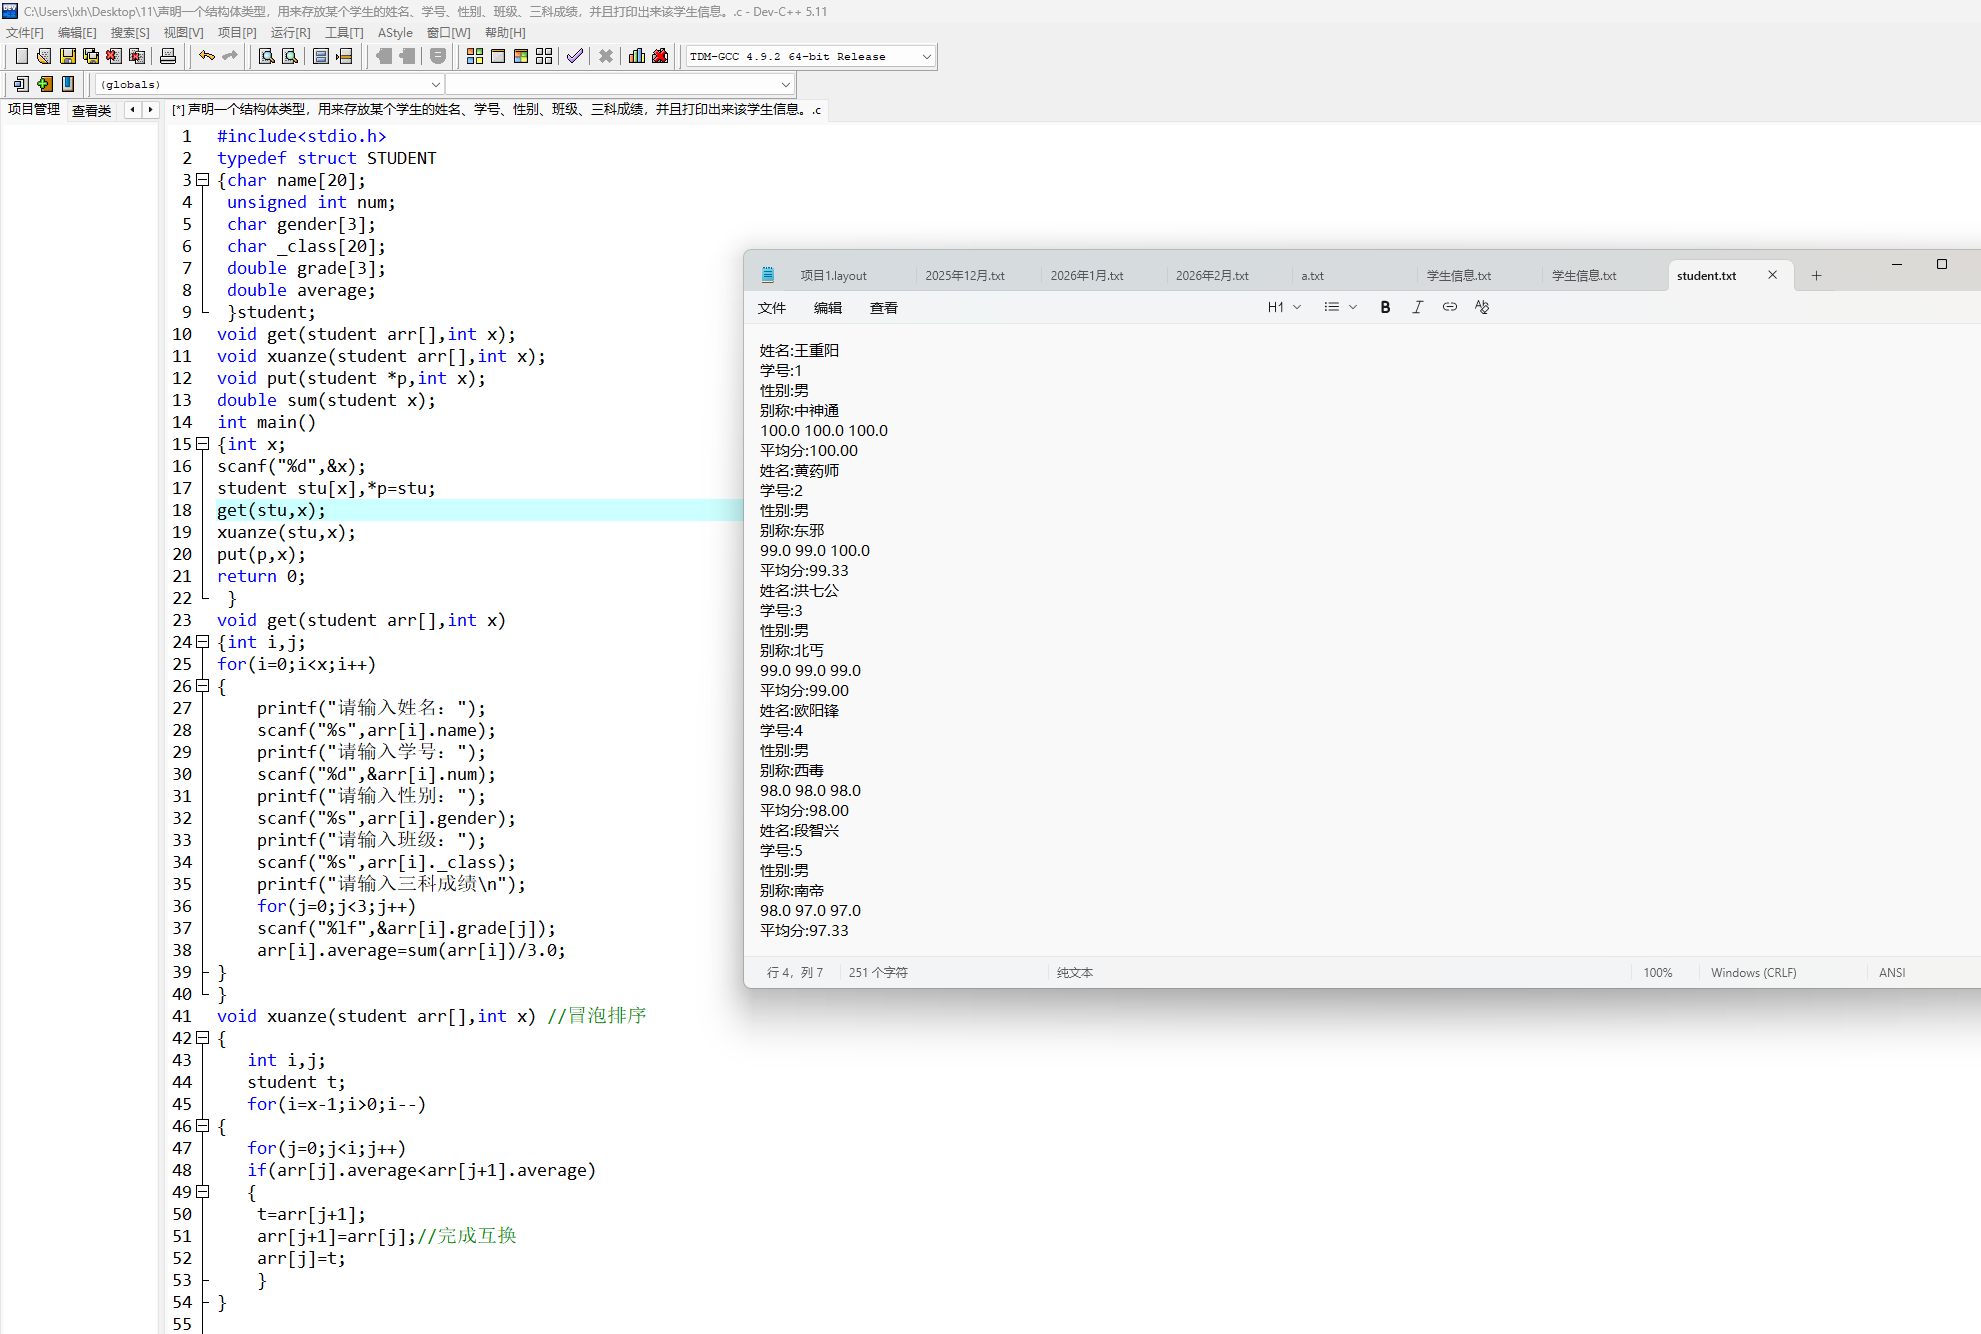Click the Undo arrow icon
The height and width of the screenshot is (1334, 1981).
(x=207, y=56)
